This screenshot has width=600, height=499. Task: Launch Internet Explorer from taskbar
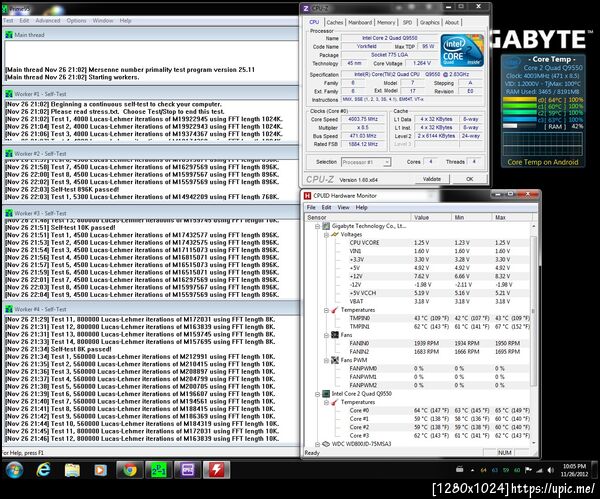(43, 470)
